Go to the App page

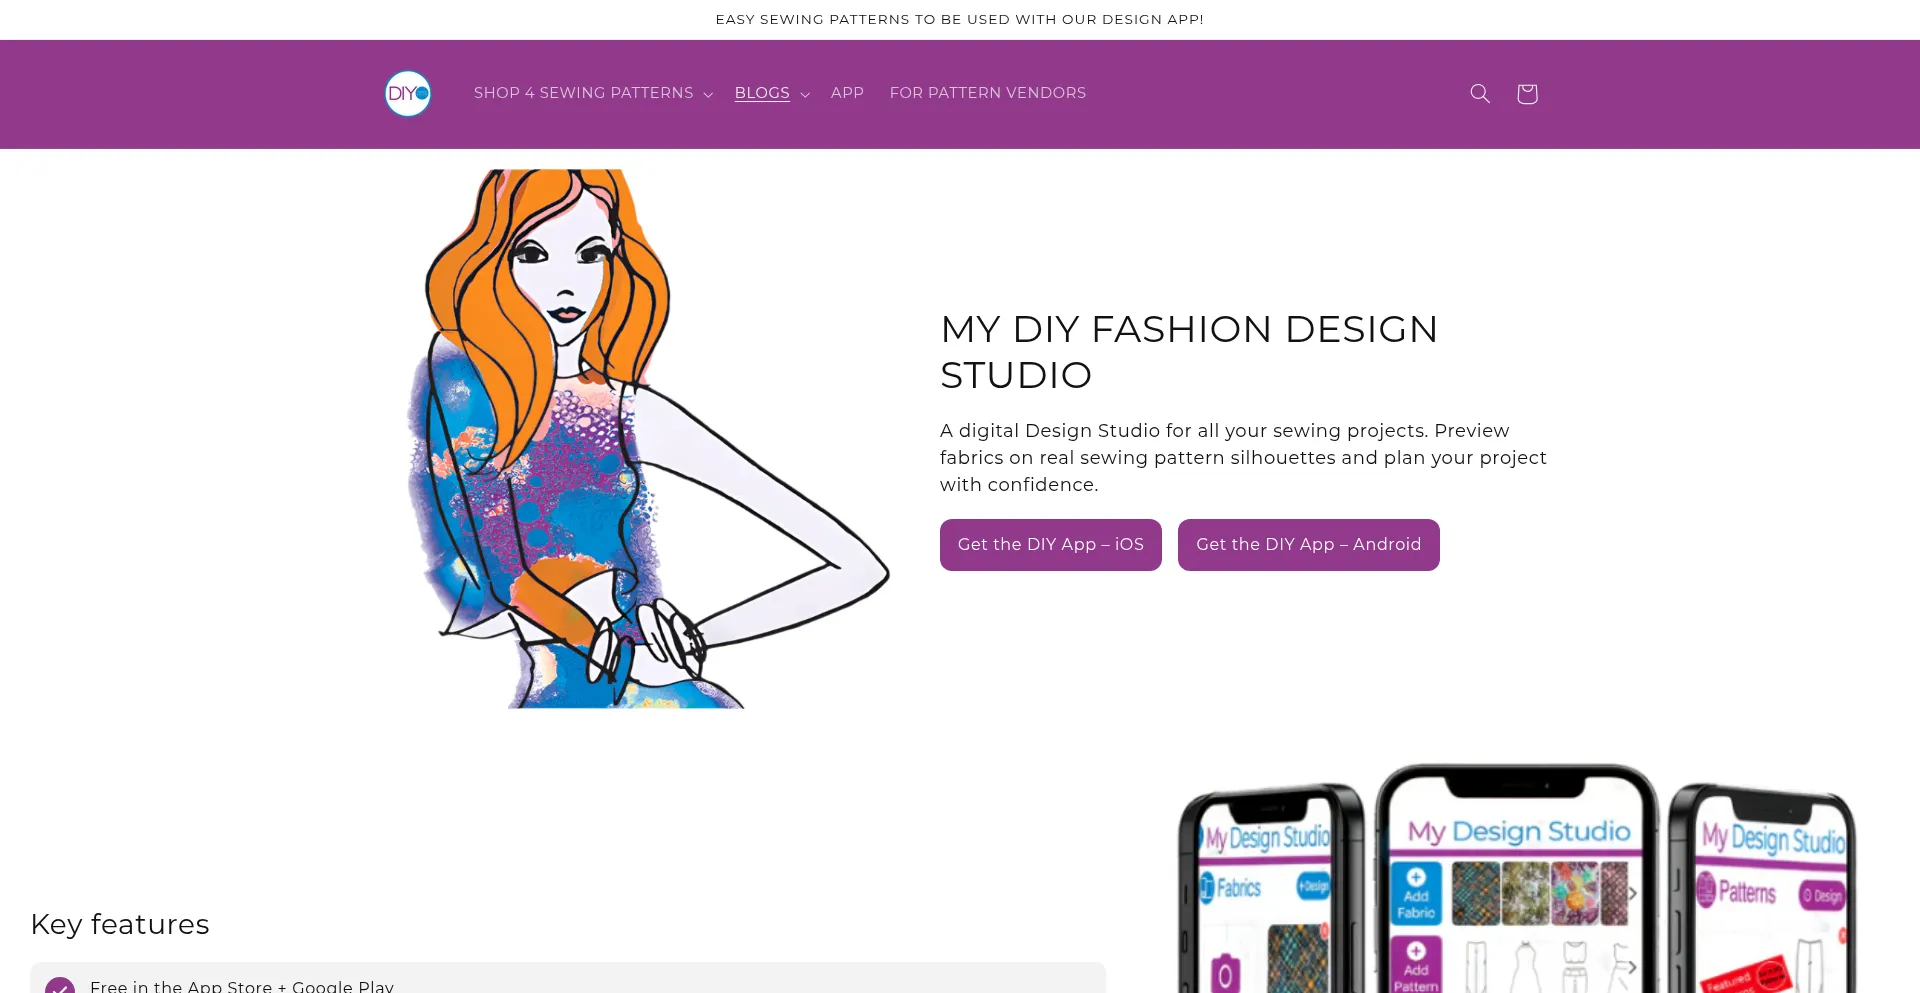847,93
